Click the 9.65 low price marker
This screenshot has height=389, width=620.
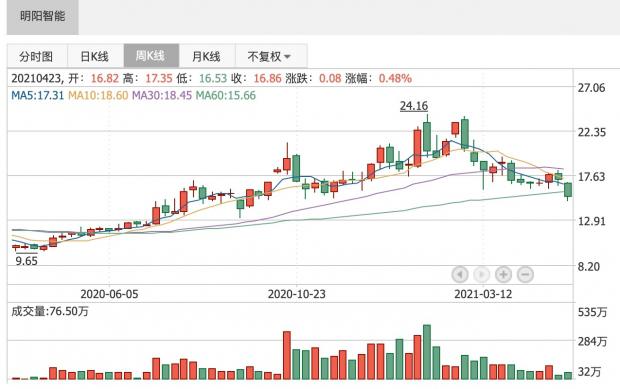26,261
